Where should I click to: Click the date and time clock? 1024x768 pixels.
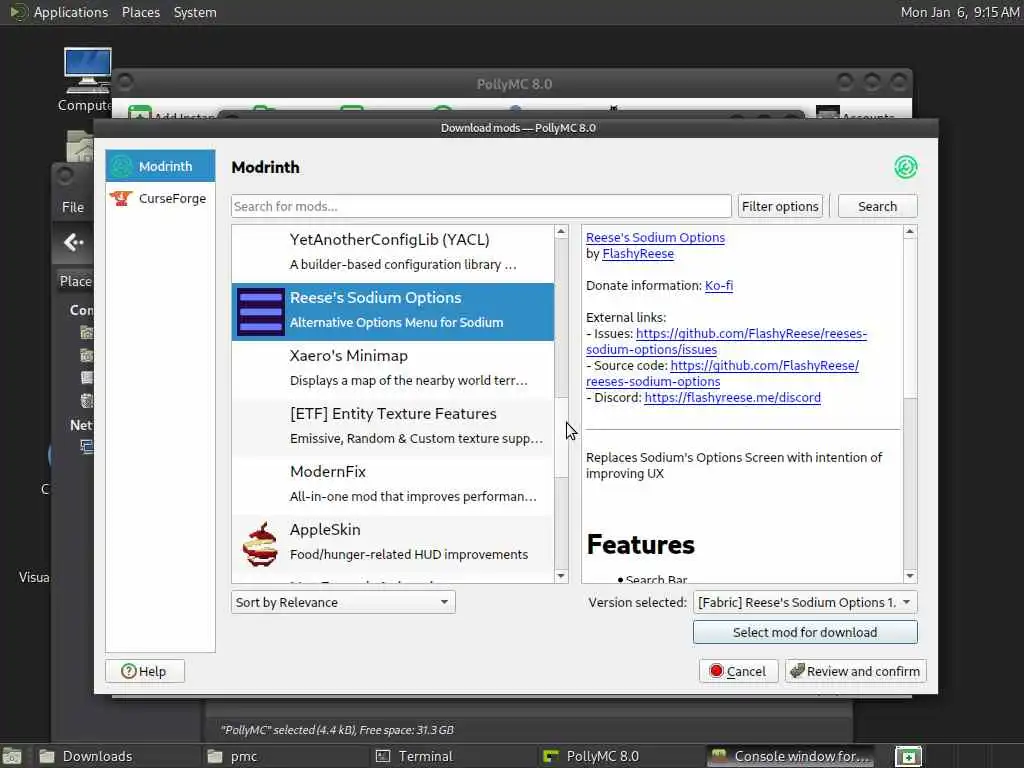pos(959,12)
